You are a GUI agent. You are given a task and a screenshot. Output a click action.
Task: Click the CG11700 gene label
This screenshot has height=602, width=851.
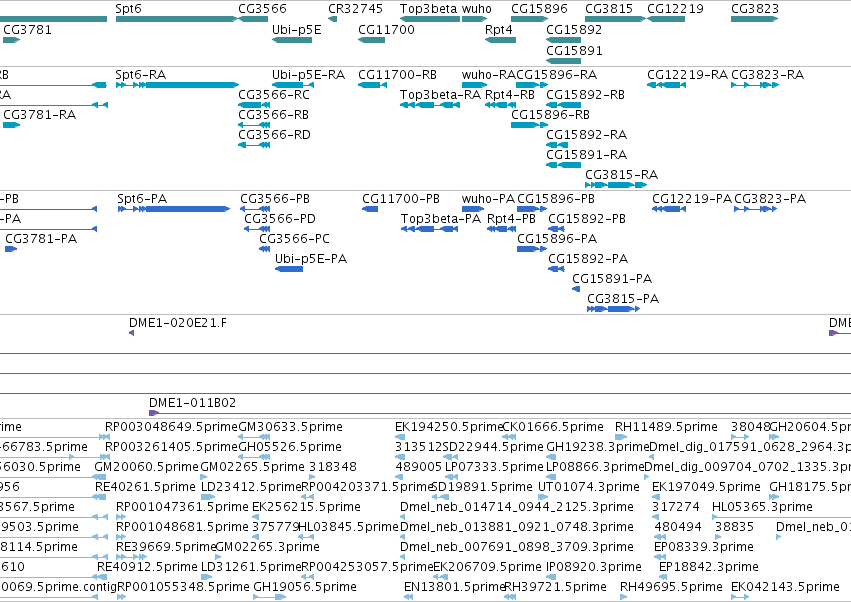(386, 29)
